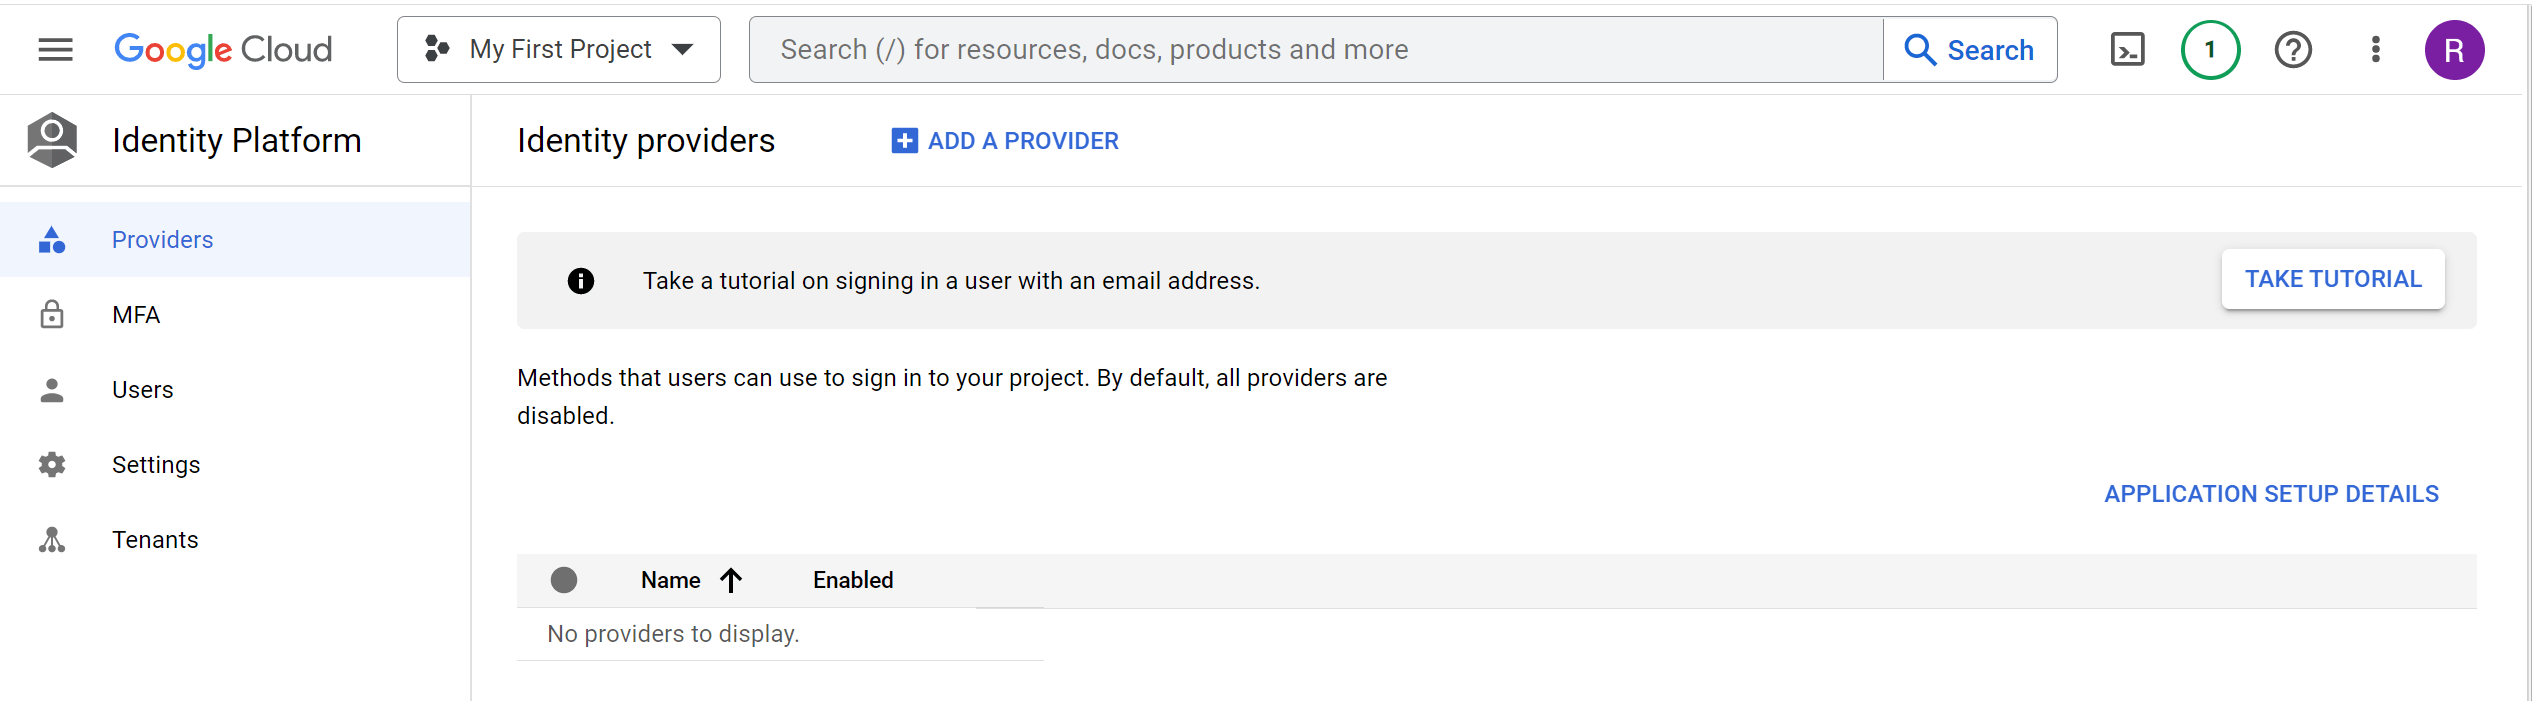Open the MFA sidebar item
This screenshot has width=2532, height=701.
point(235,315)
